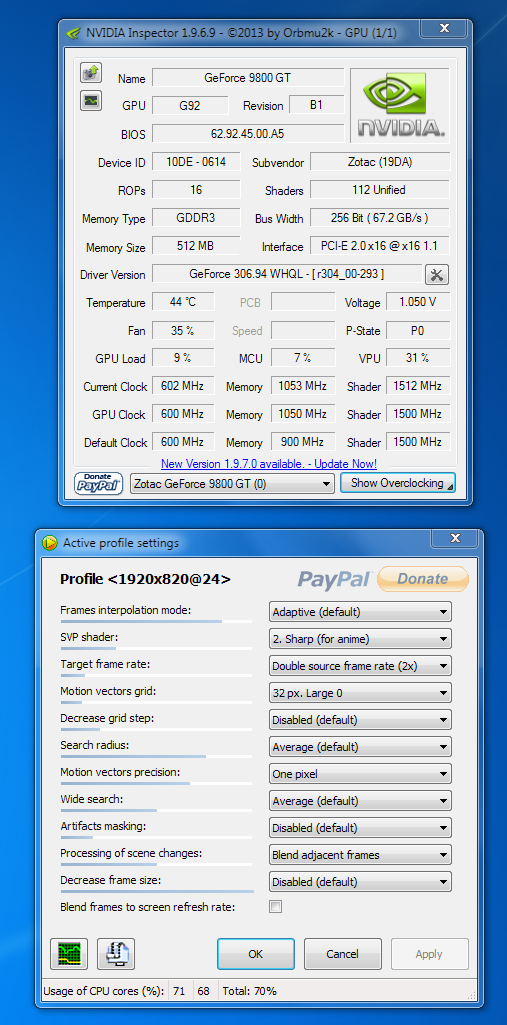Click the Memory Type value GDDR3
This screenshot has width=507, height=1025.
coord(196,218)
